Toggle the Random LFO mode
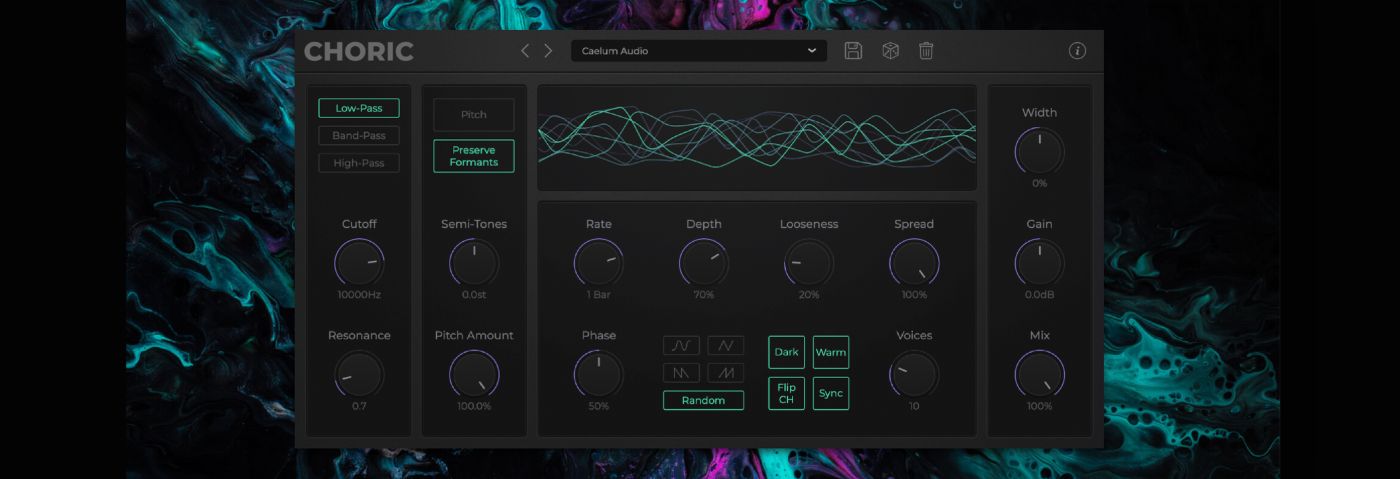 point(703,400)
